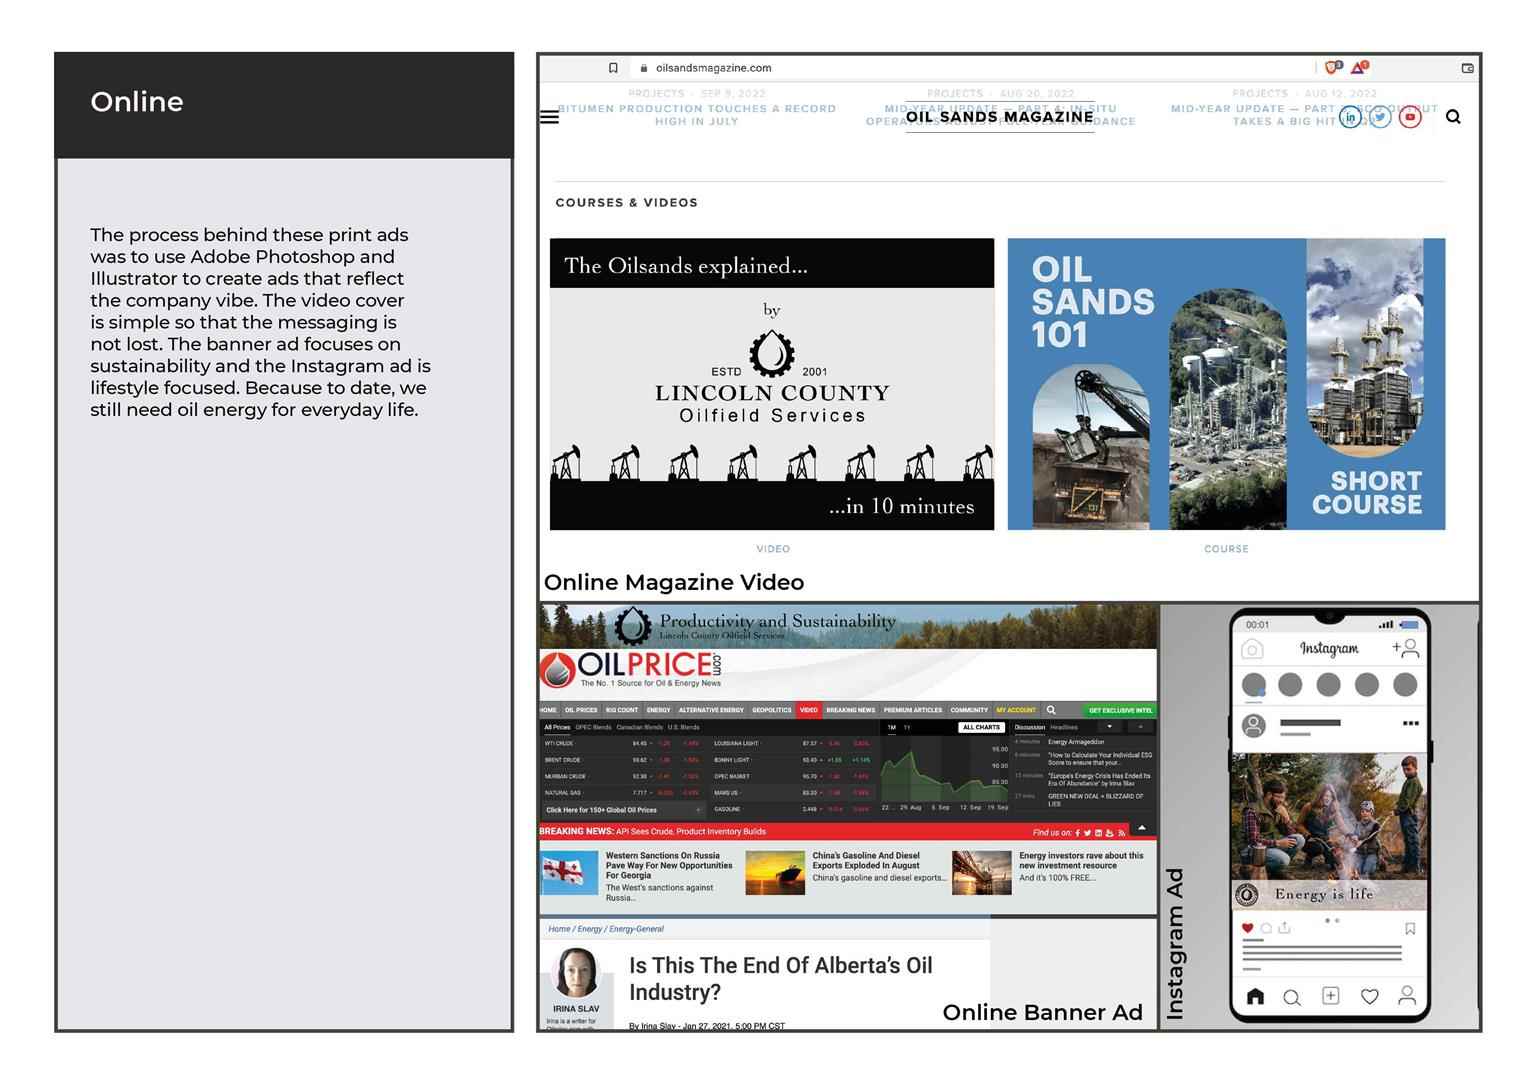Switch to the OPEC Blends prices tab

click(x=594, y=727)
